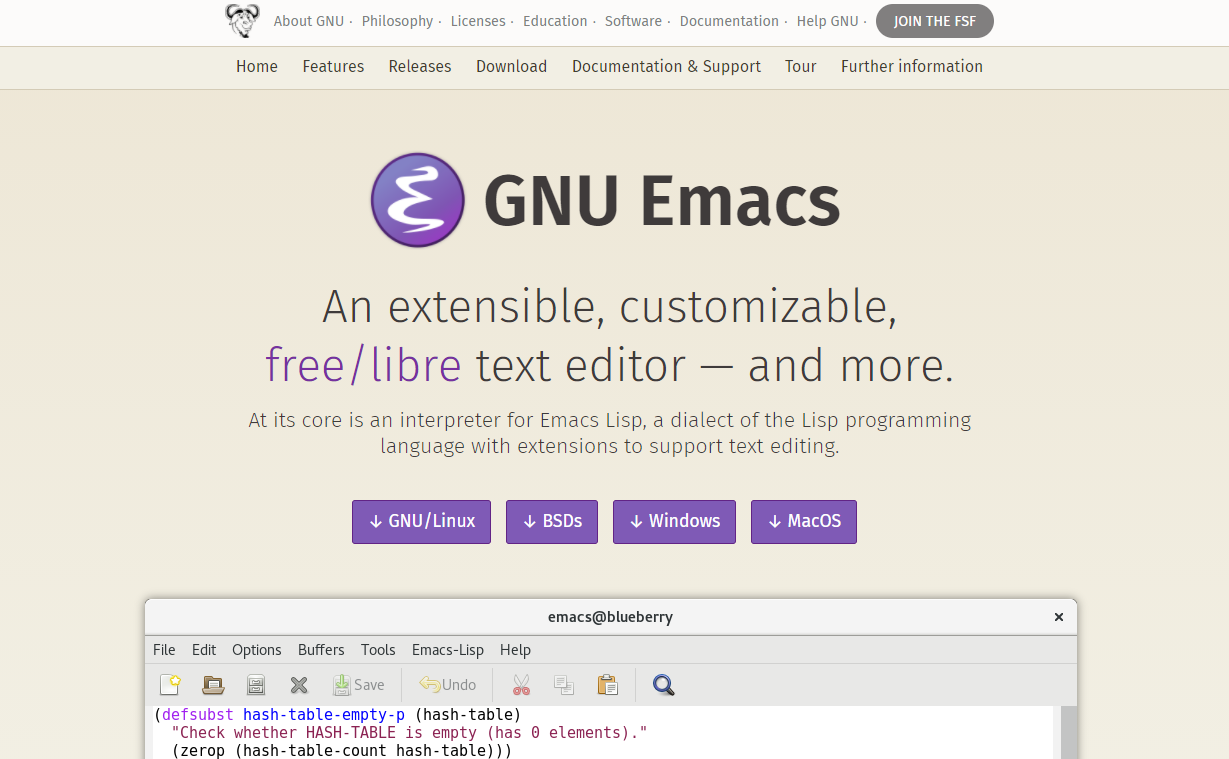Image resolution: width=1229 pixels, height=759 pixels.
Task: Click the docstring "Check whether HASH-TABLE is empty"
Action: (409, 733)
